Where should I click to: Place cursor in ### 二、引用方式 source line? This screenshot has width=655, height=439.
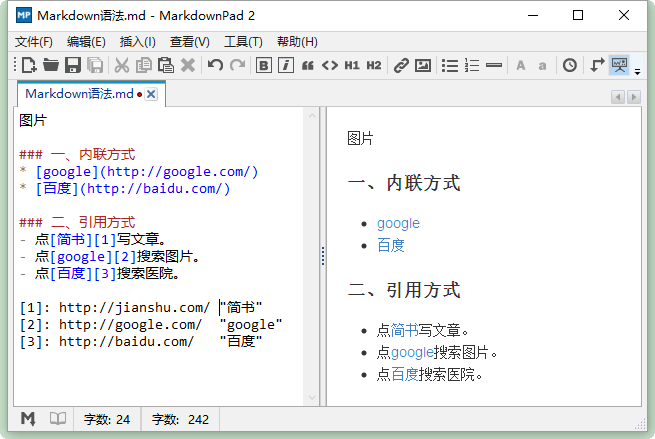(77, 222)
